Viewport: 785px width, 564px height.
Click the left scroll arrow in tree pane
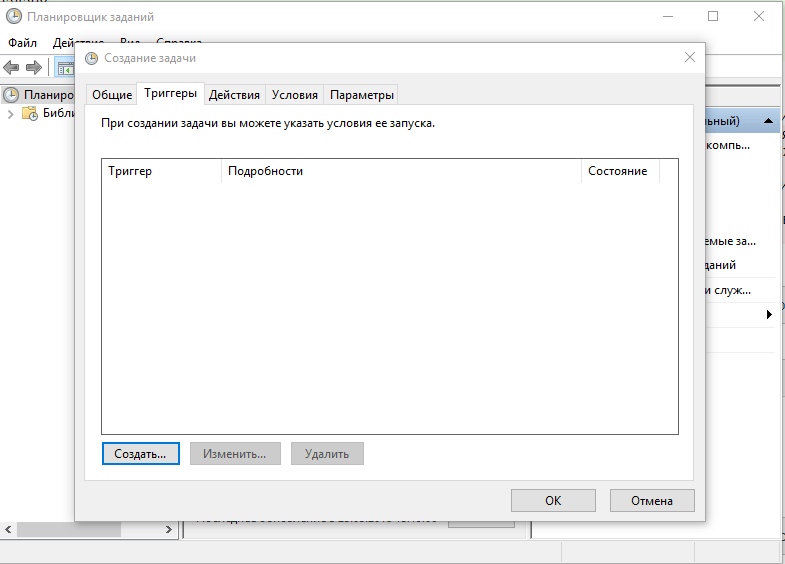(x=8, y=529)
